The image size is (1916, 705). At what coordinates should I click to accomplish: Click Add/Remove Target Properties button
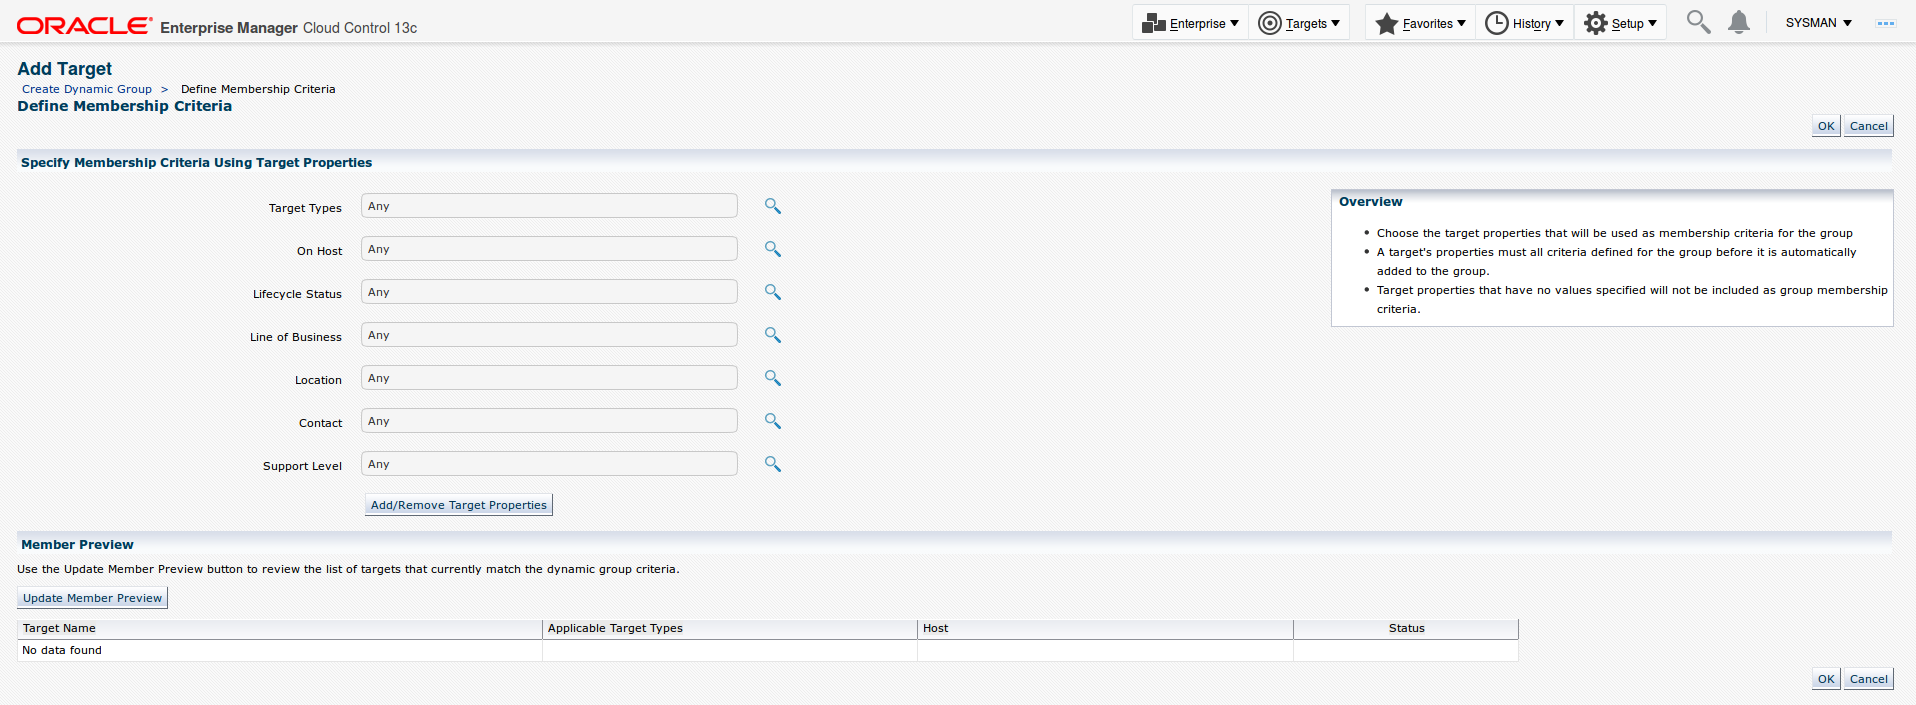click(x=459, y=505)
